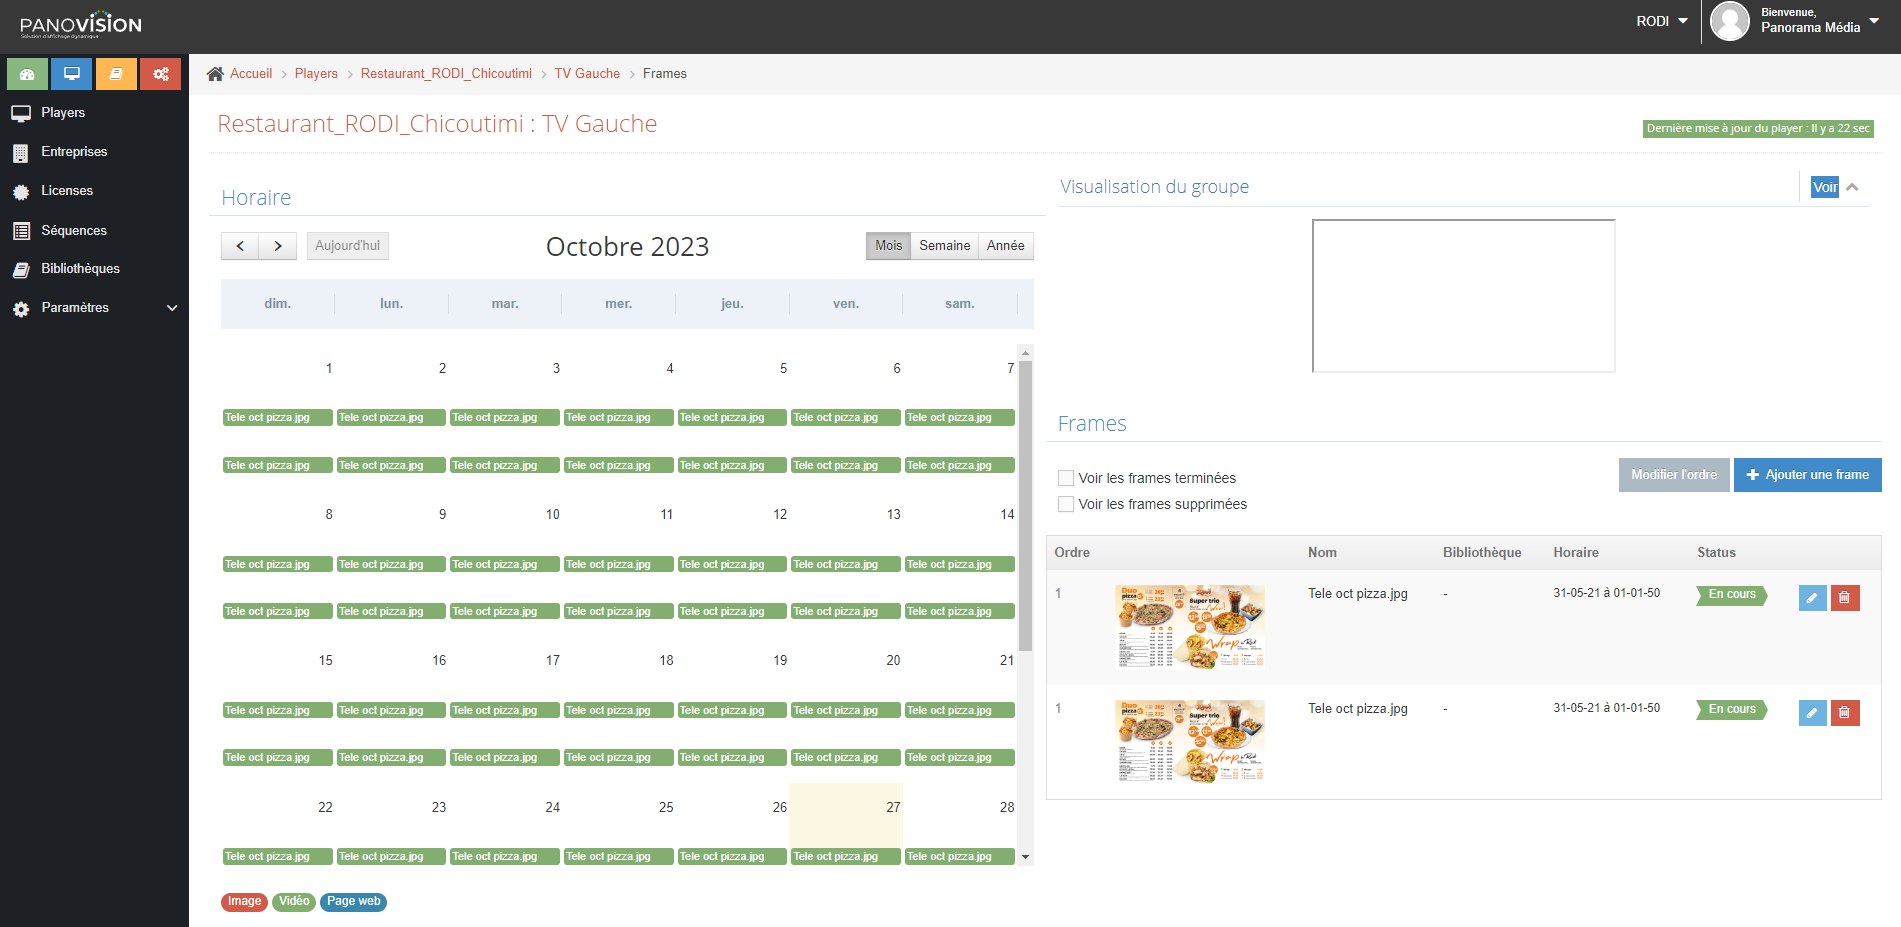Delete the second Tele oct pizza.jpg frame
The height and width of the screenshot is (927, 1901).
[1845, 713]
